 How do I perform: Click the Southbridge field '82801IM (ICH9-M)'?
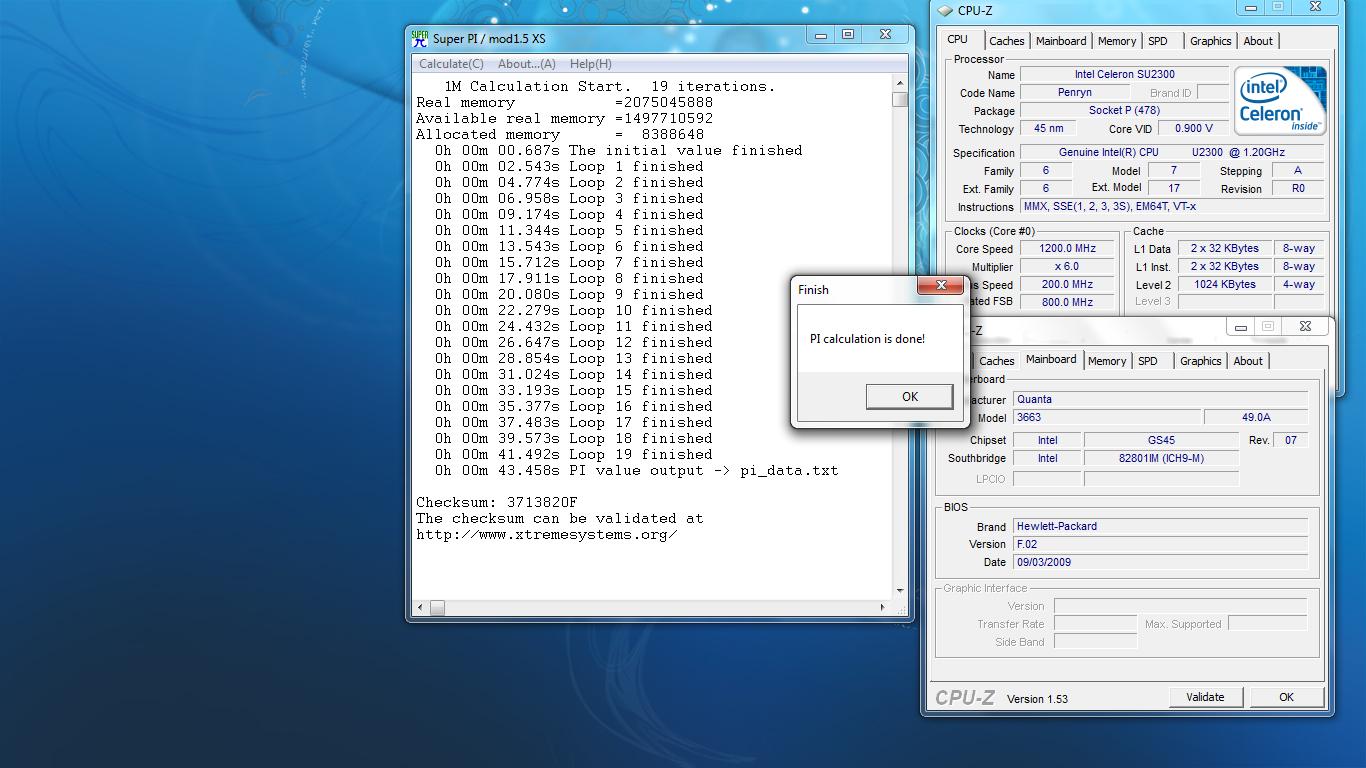pos(1161,458)
